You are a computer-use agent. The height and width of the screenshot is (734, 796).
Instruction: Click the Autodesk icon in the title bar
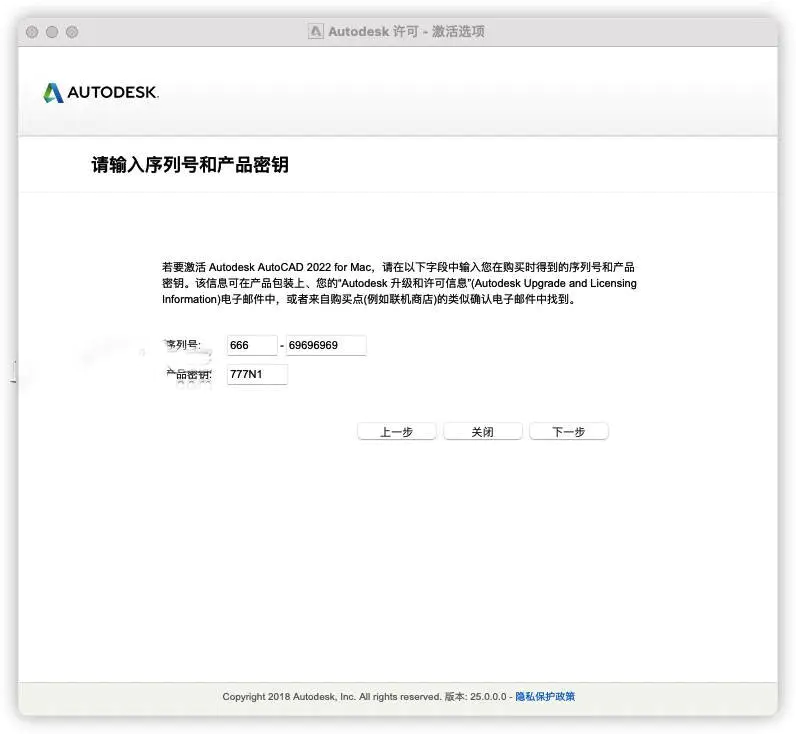315,31
